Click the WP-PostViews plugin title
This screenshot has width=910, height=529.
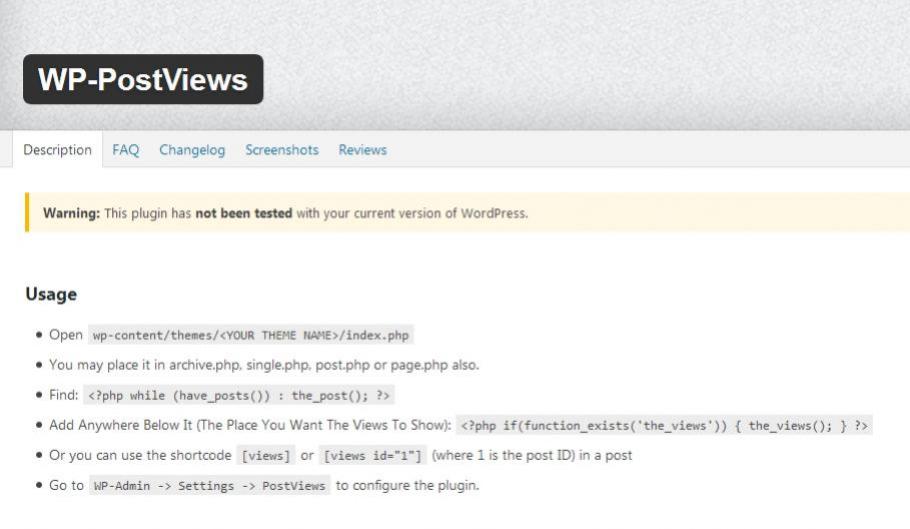[143, 79]
